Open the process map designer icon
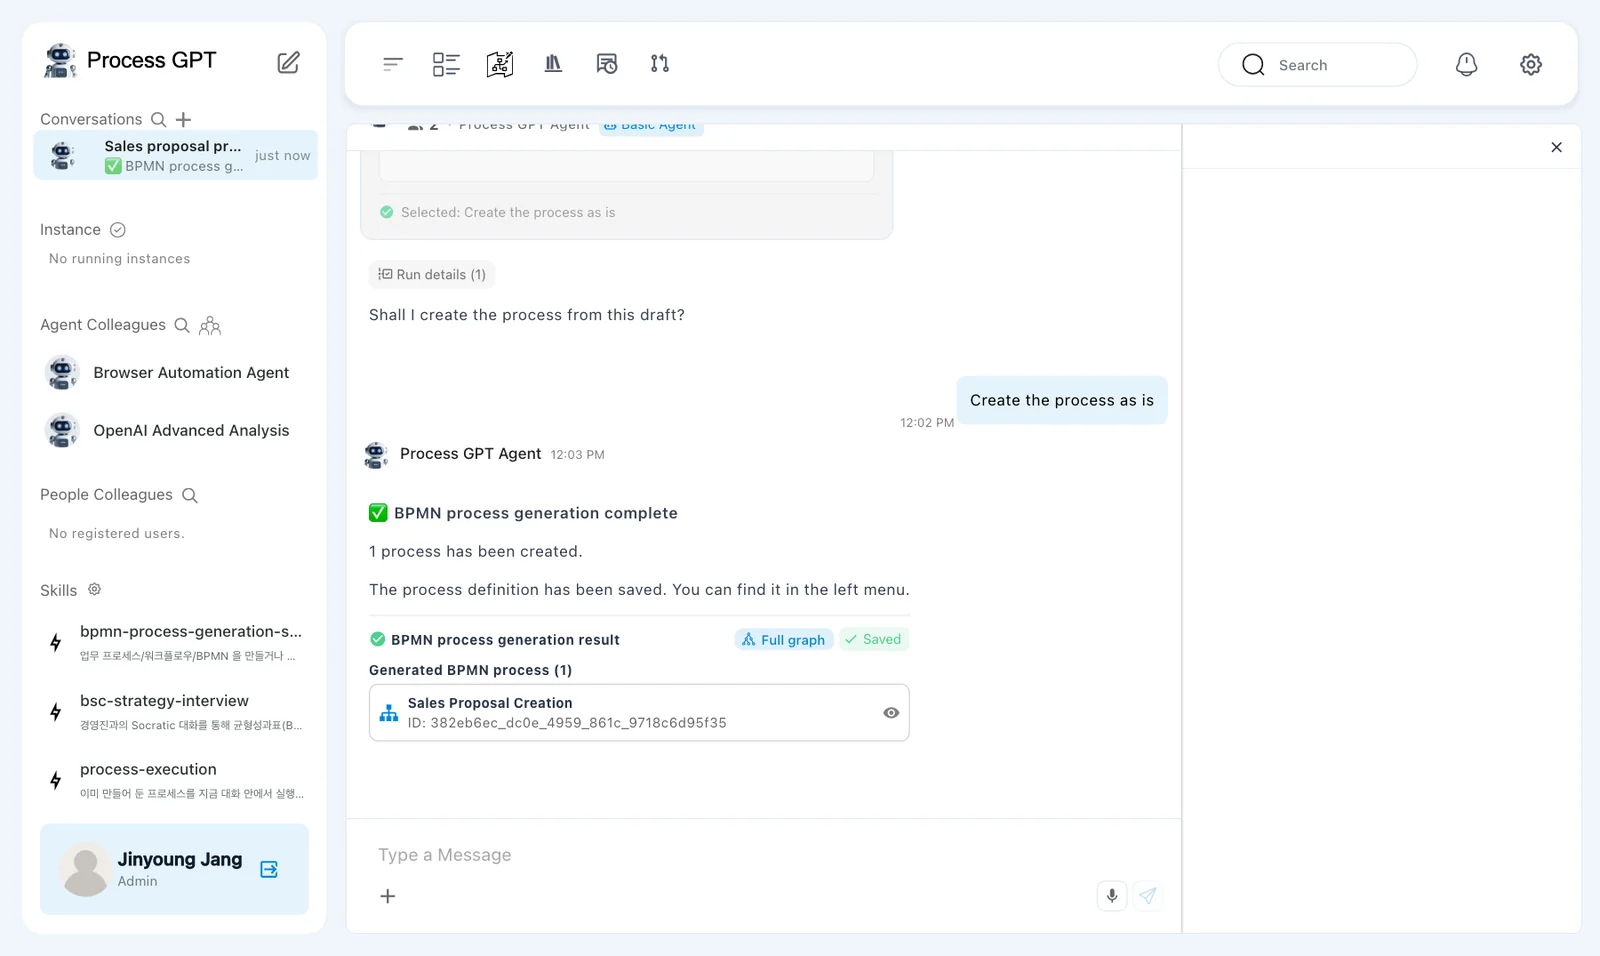Screen dimensions: 1600x956 click(x=500, y=64)
